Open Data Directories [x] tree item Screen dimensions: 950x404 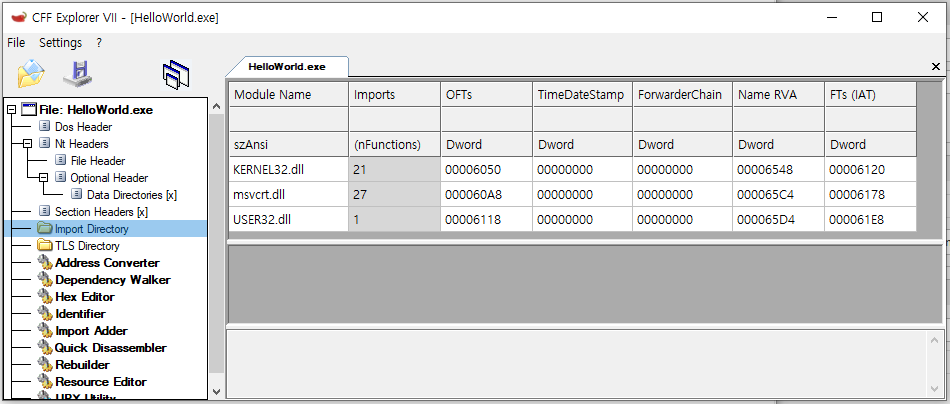coord(132,195)
